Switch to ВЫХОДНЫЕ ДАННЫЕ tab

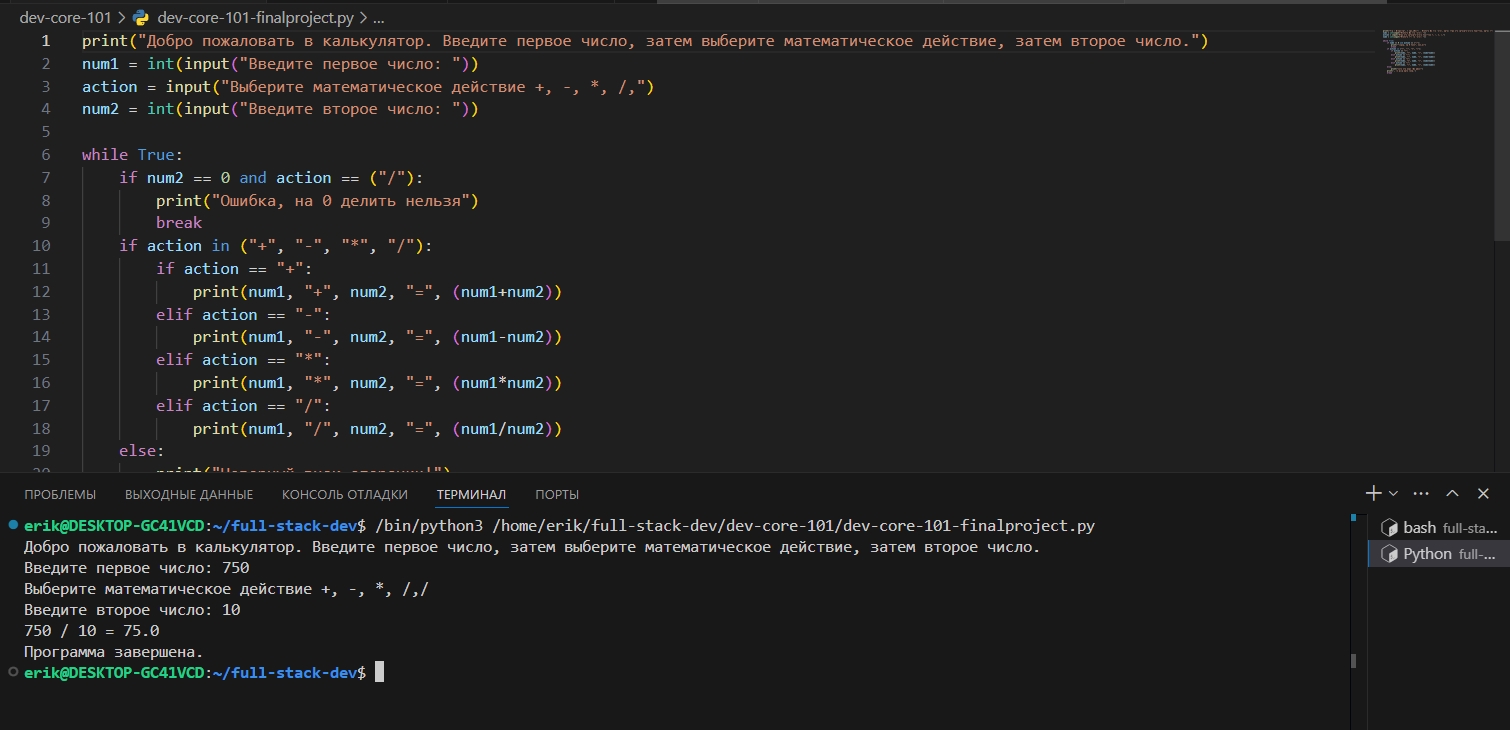(x=189, y=494)
